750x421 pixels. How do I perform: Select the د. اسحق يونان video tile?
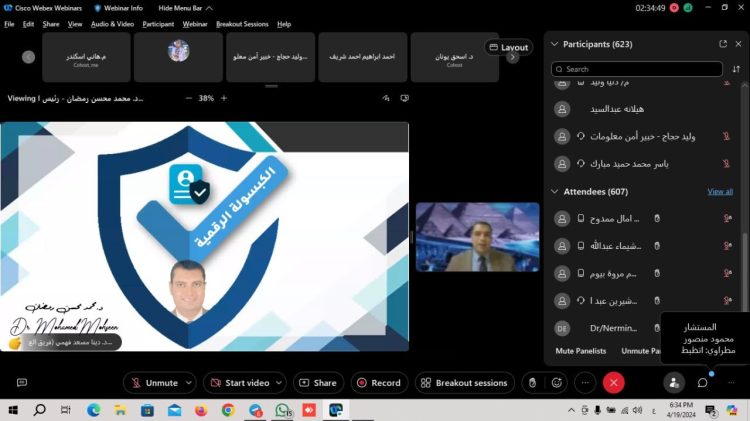click(x=454, y=57)
